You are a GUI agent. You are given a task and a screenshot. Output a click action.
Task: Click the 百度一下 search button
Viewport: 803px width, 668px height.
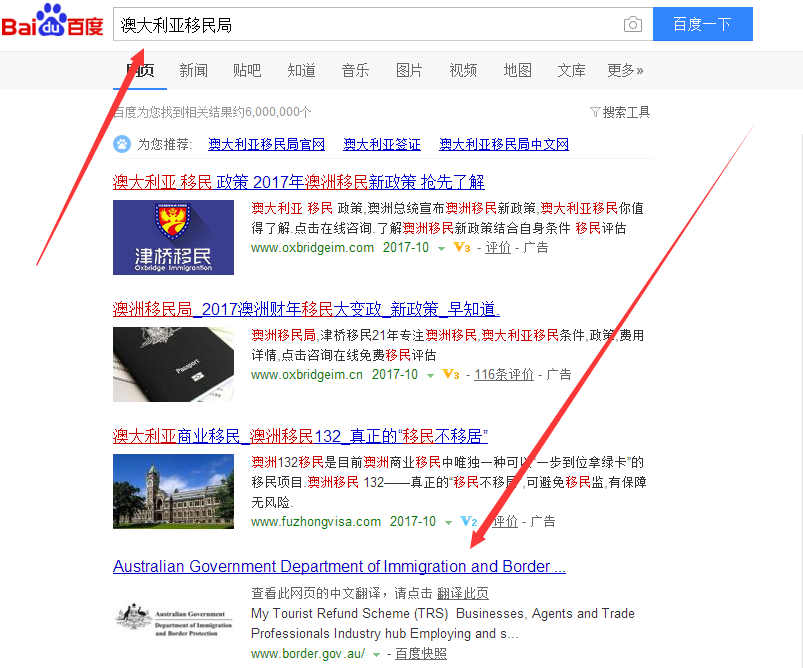[703, 24]
